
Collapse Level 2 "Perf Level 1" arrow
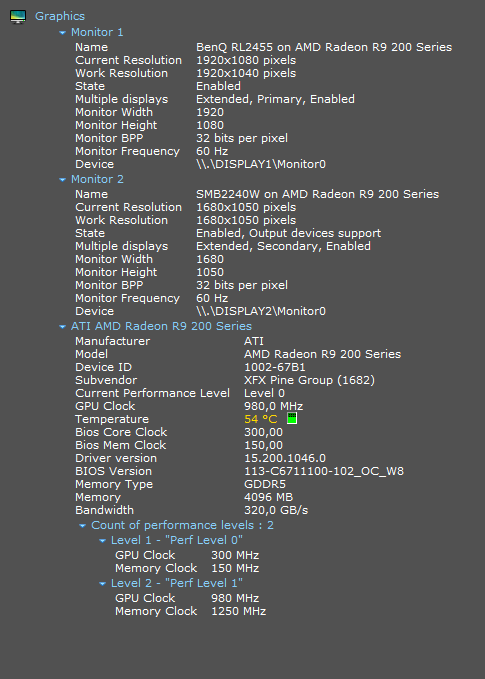[103, 584]
